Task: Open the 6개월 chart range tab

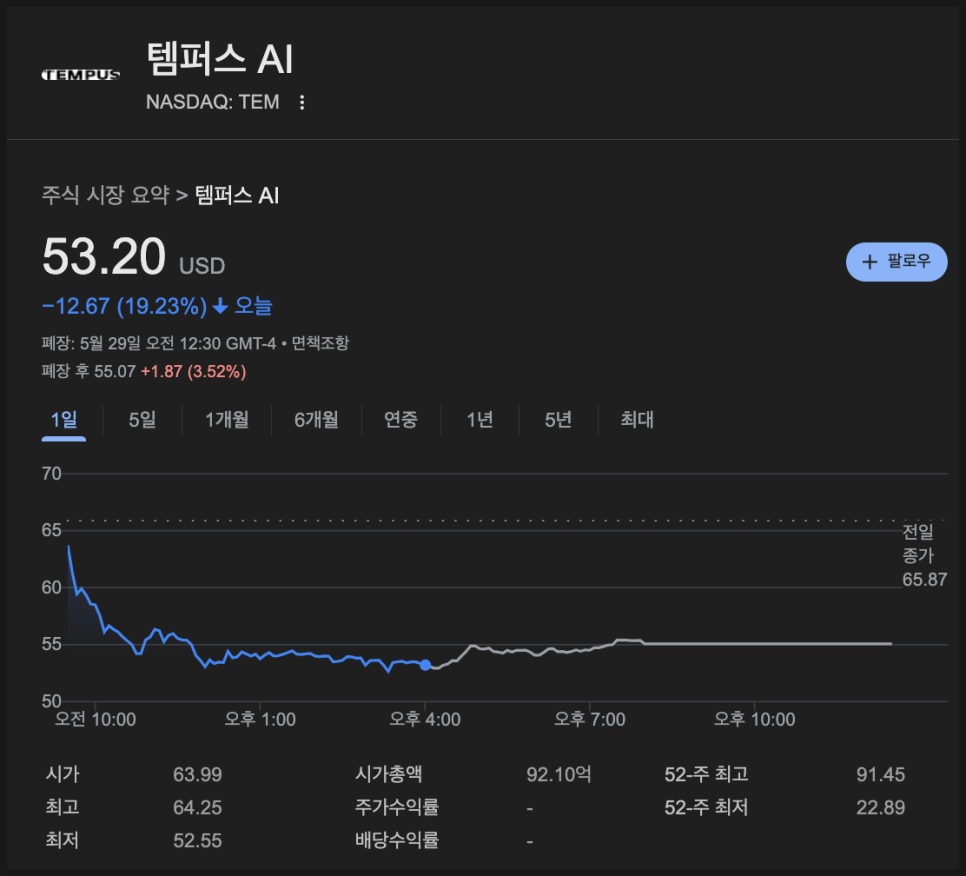Action: 317,420
